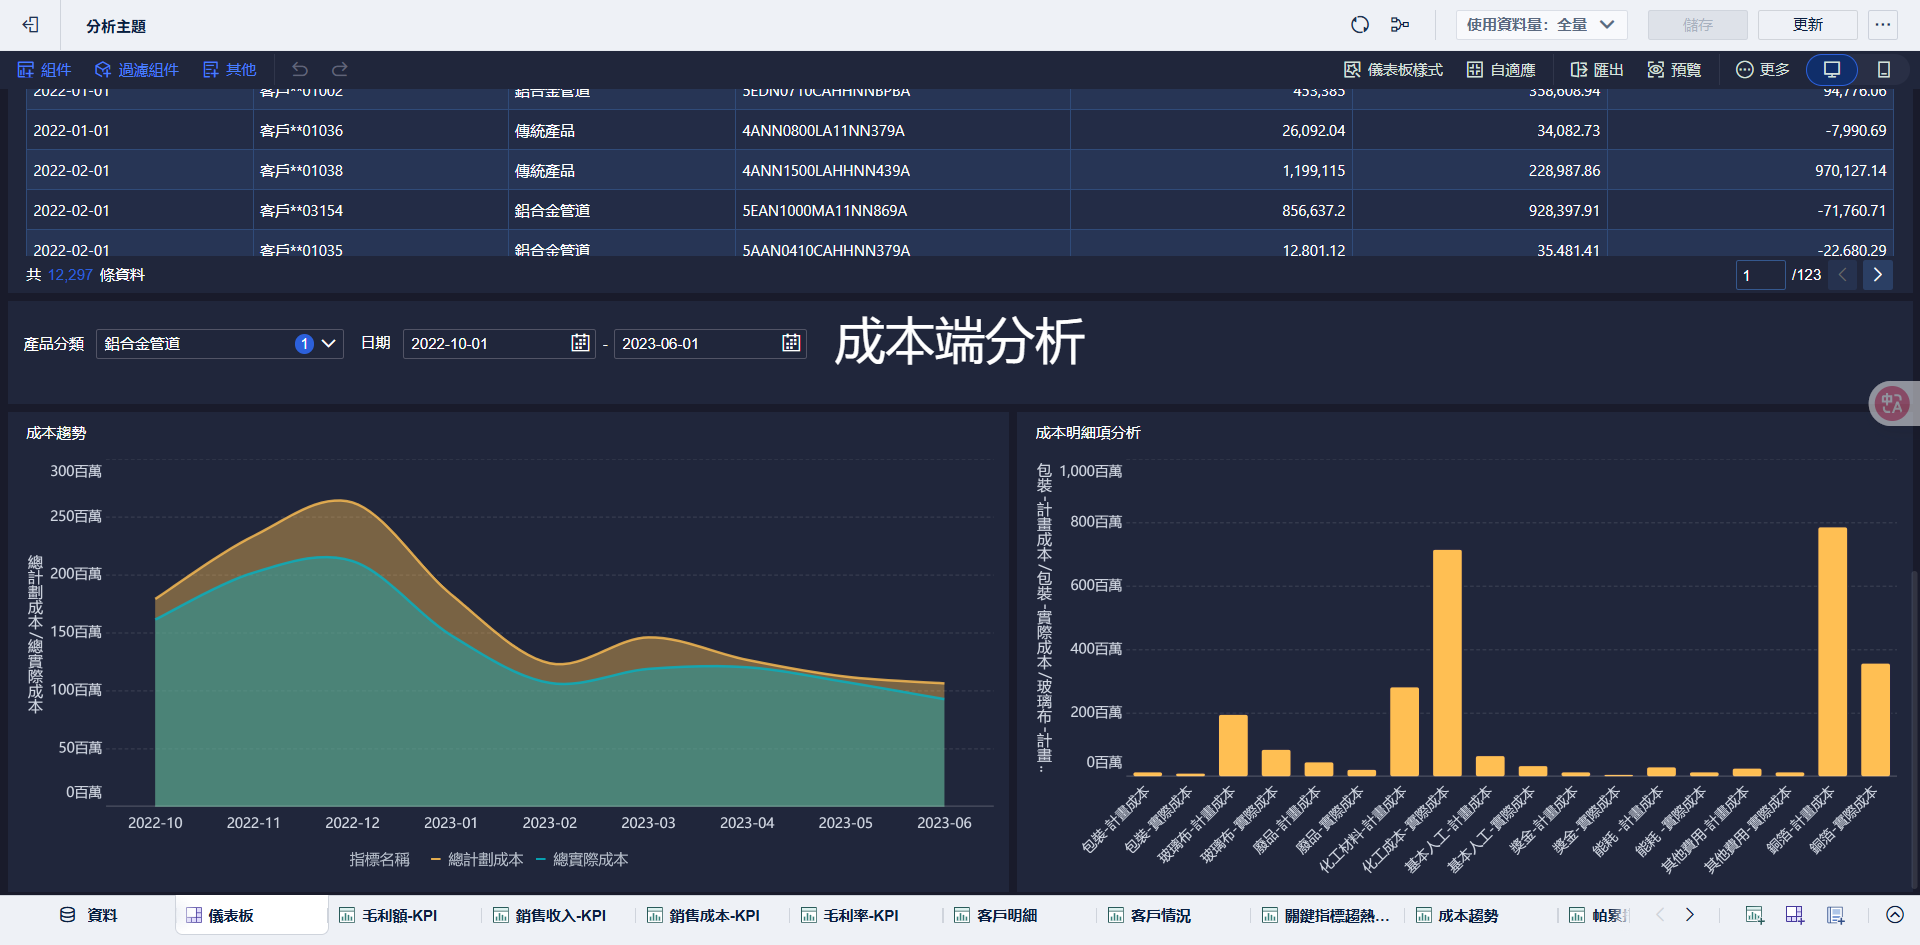Switch to the 客戶明細 tab

click(x=996, y=915)
